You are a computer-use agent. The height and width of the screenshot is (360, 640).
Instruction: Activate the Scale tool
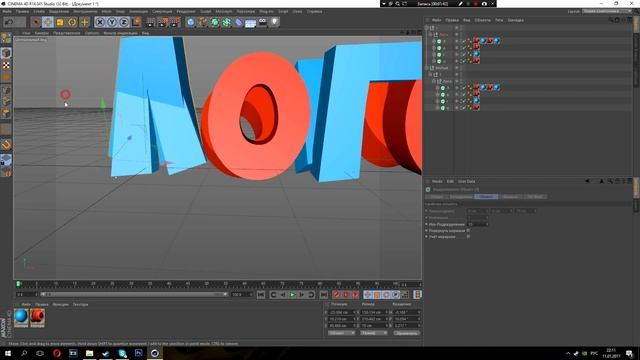click(60, 22)
